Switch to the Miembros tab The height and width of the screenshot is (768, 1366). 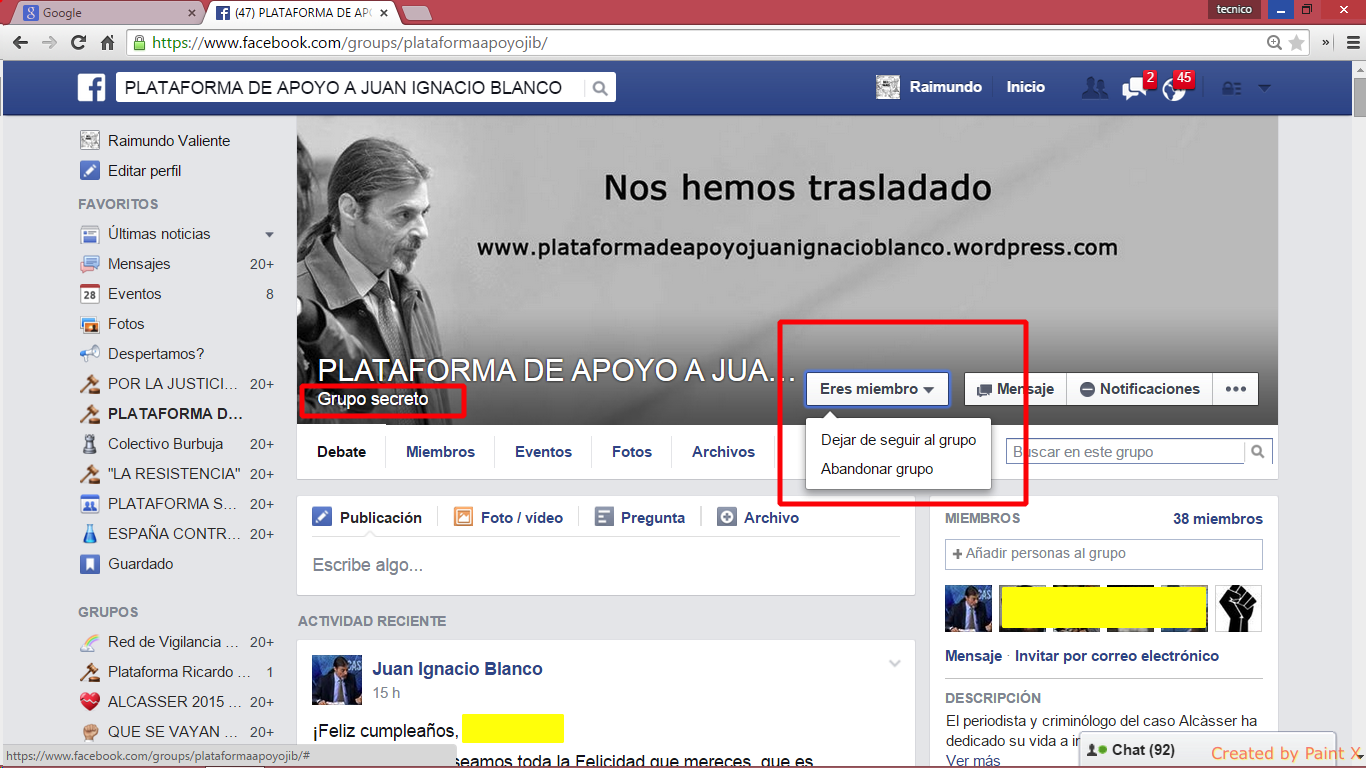[440, 452]
